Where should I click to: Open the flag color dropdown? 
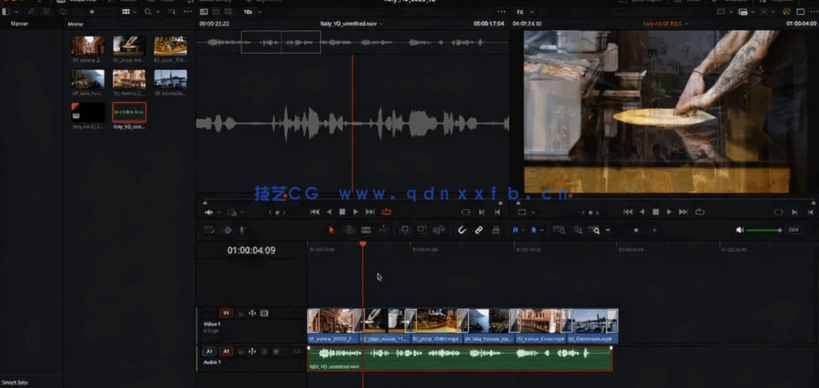click(x=523, y=230)
